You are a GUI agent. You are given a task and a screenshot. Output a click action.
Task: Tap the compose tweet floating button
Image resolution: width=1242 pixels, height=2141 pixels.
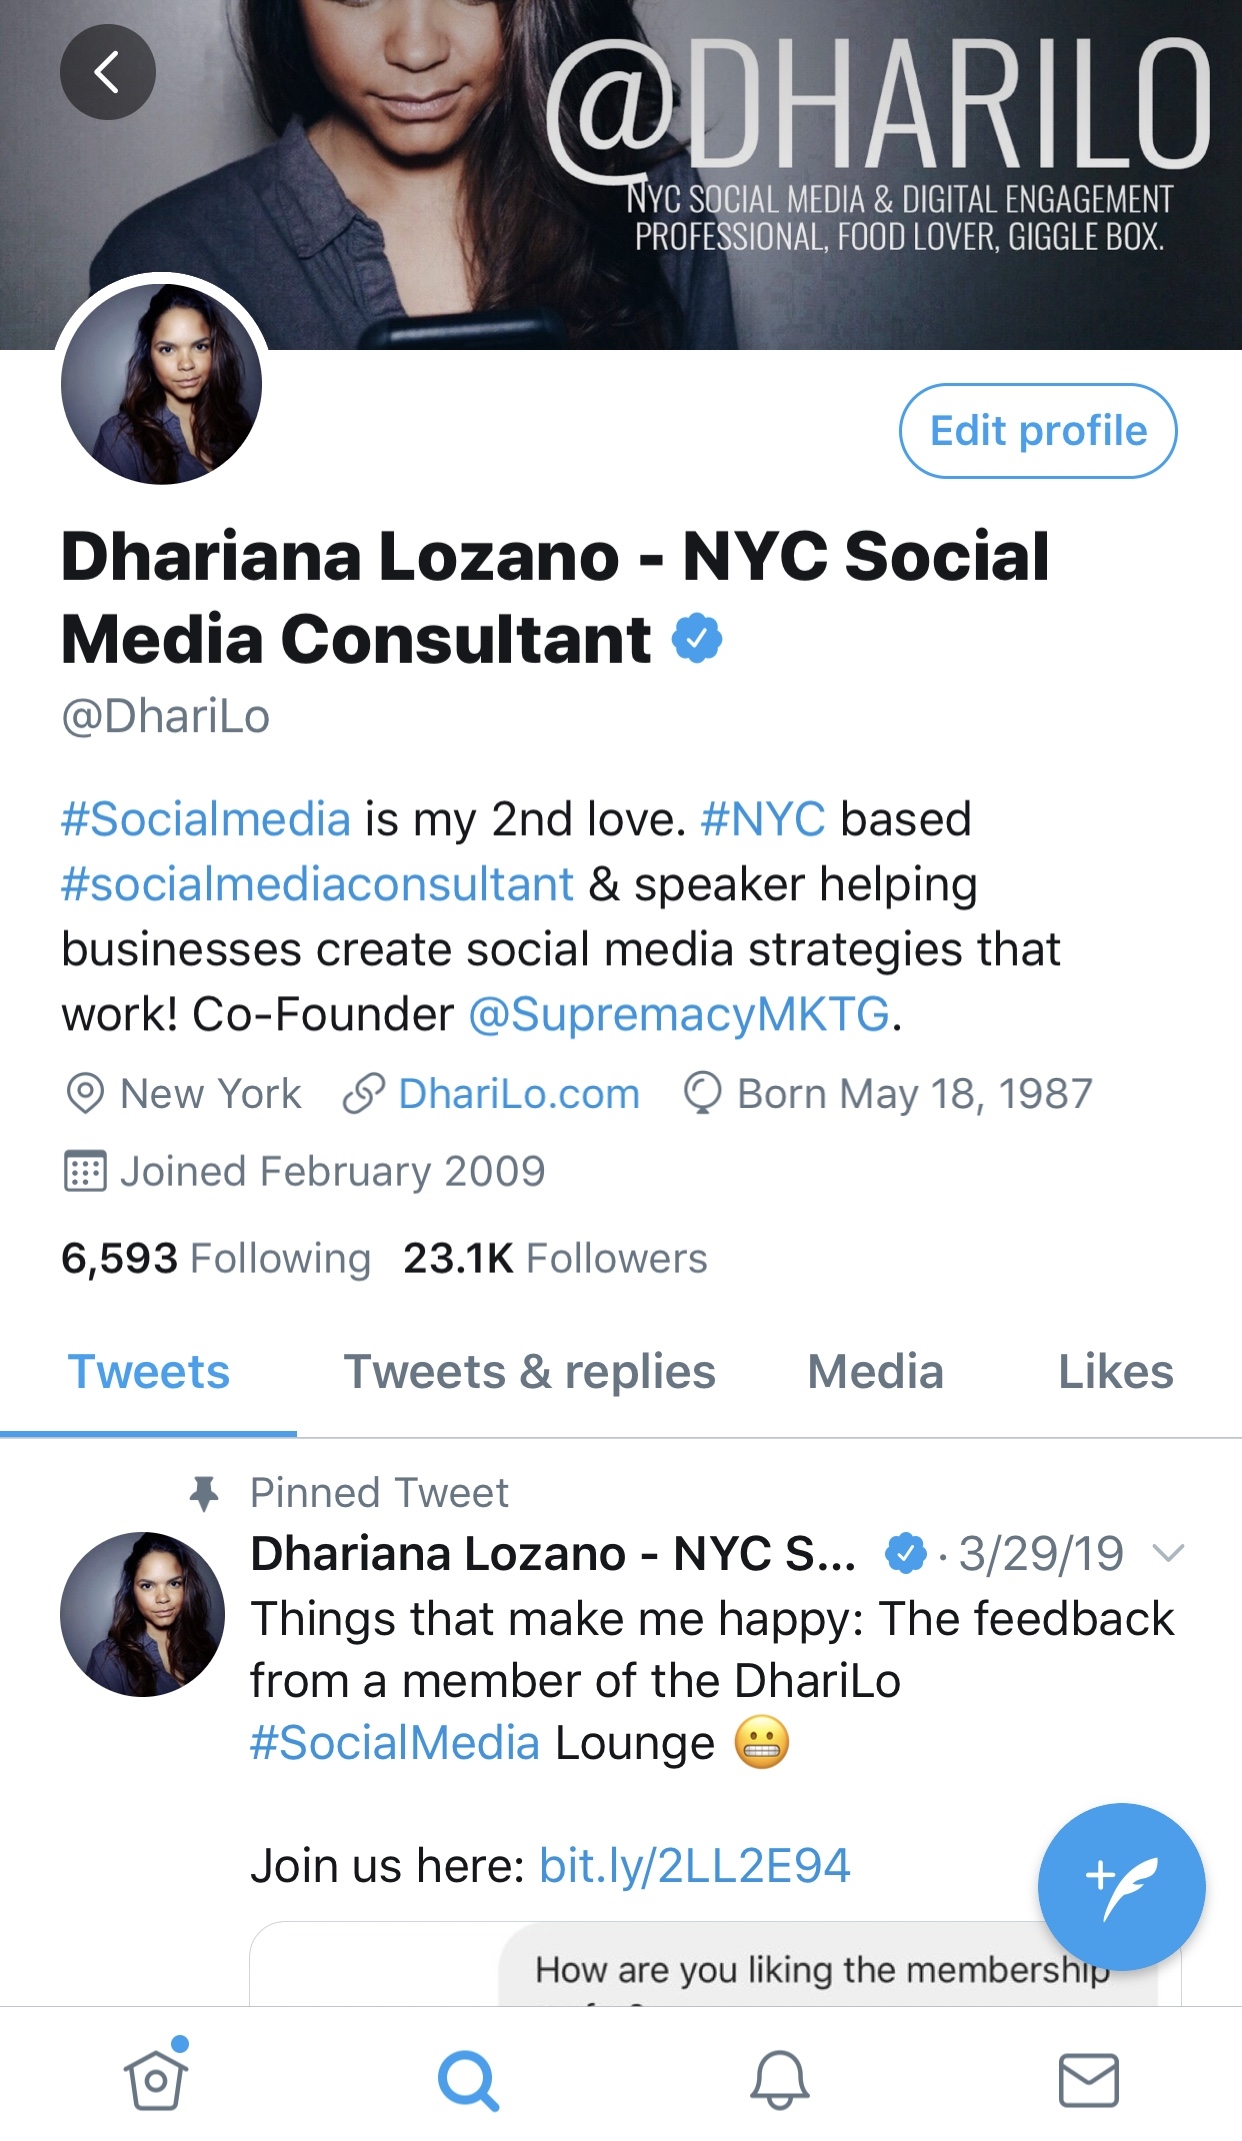1121,1887
